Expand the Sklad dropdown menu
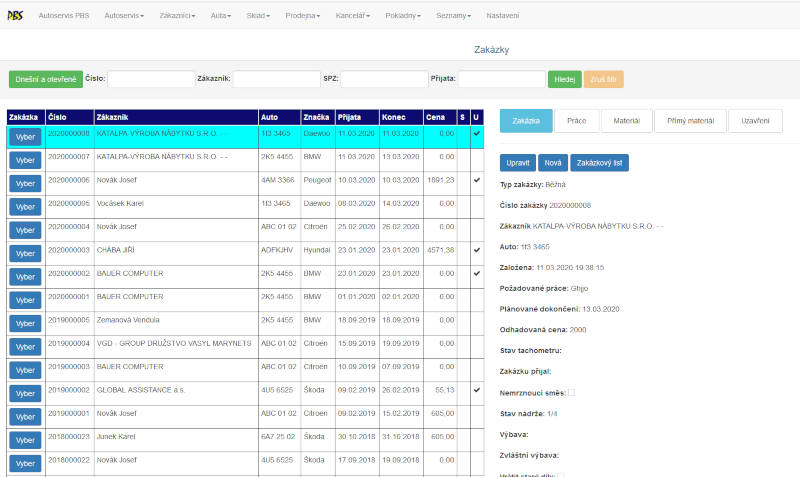The width and height of the screenshot is (800, 477). pyautogui.click(x=258, y=16)
